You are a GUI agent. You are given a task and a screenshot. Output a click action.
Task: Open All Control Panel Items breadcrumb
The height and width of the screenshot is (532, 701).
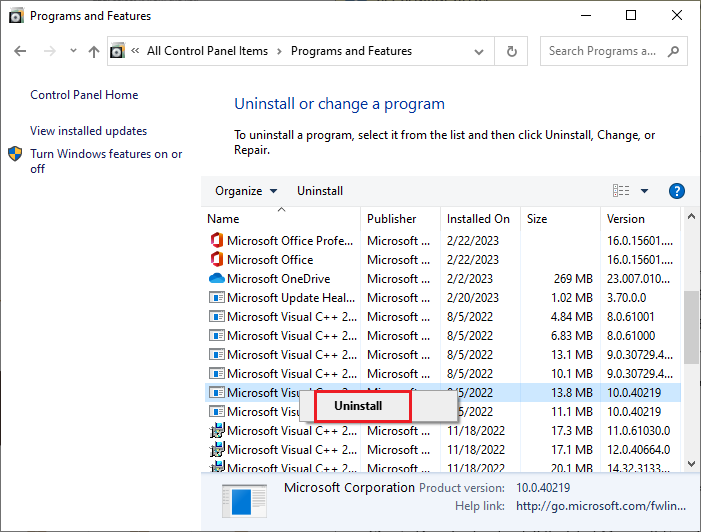[207, 51]
